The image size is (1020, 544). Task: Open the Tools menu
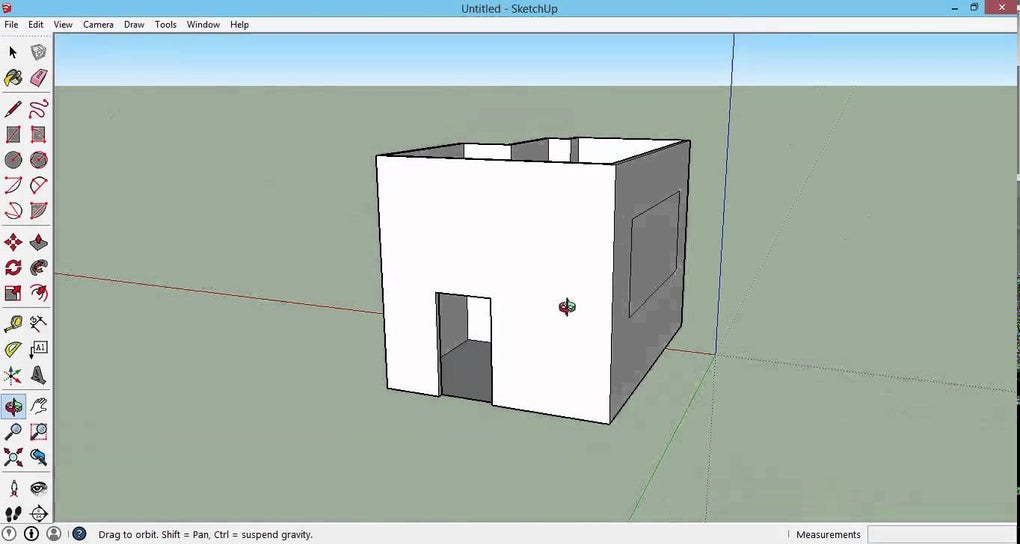[165, 25]
